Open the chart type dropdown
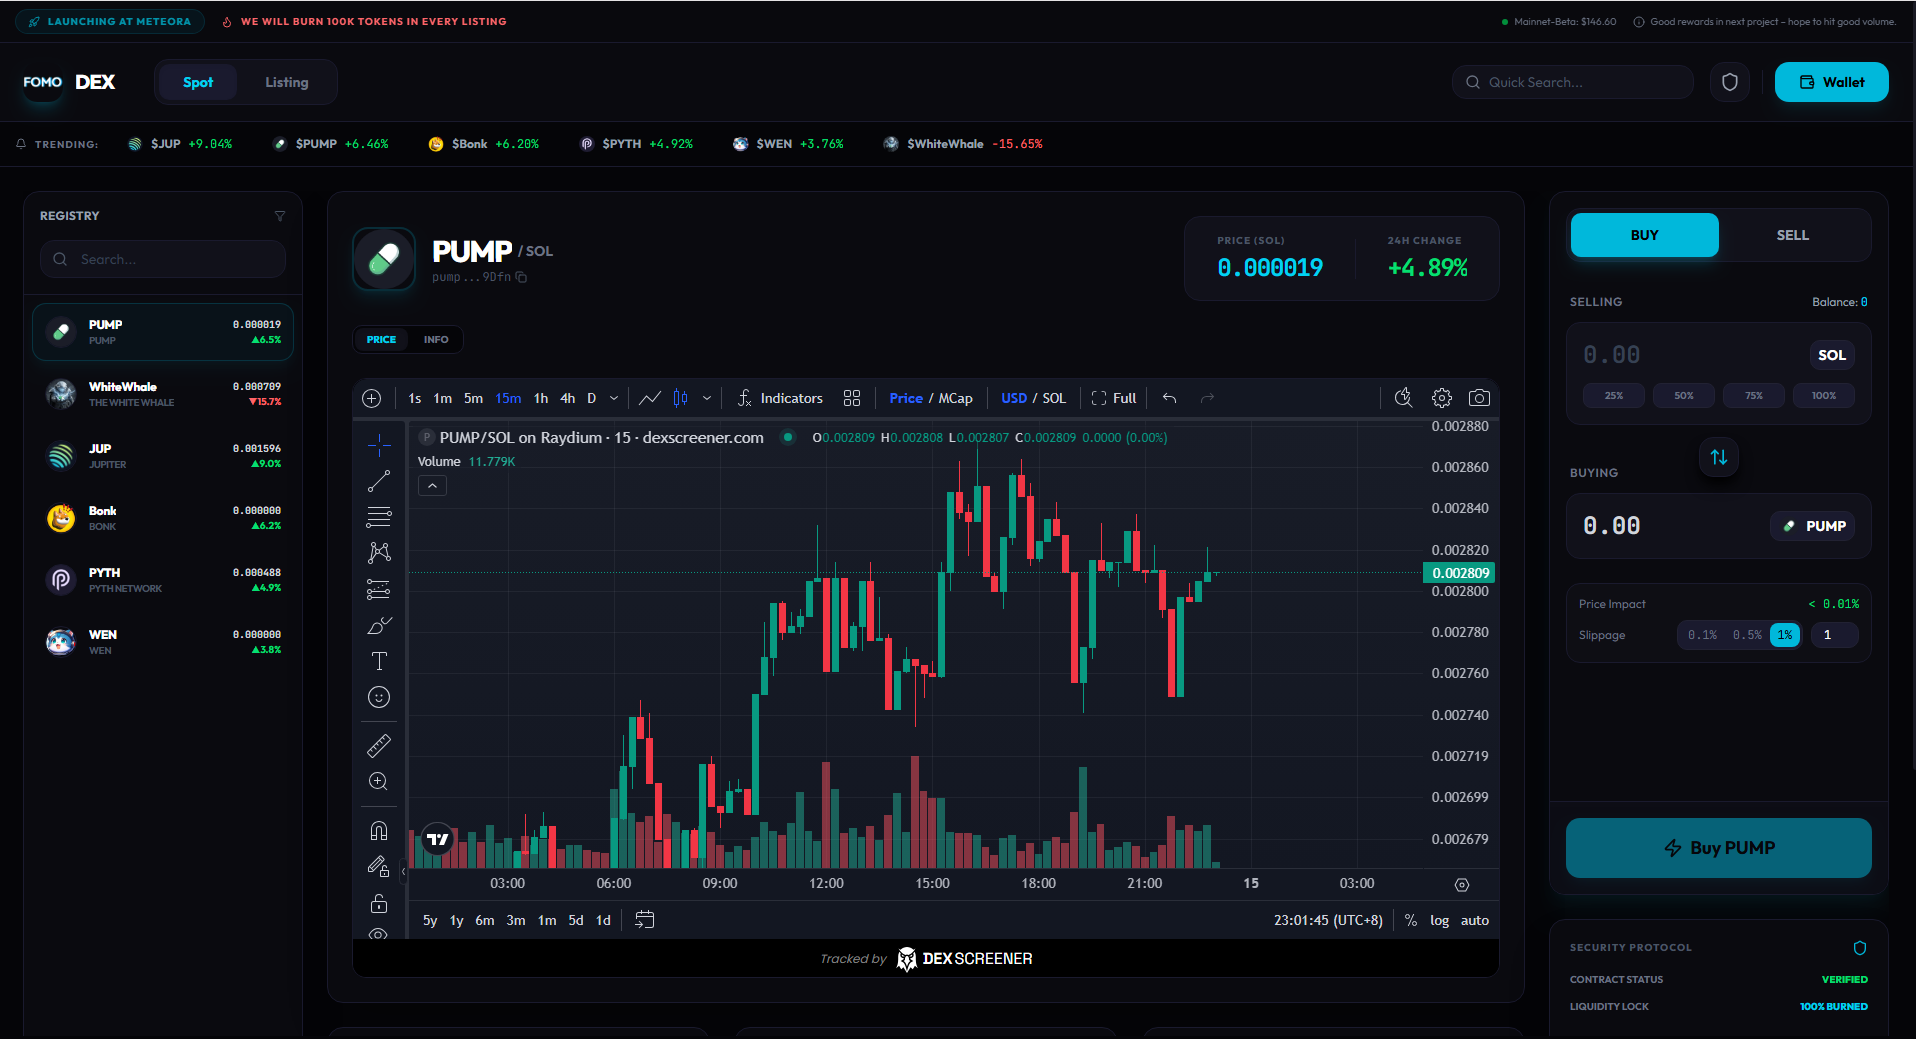Screen dimensions: 1916x1039 (707, 397)
